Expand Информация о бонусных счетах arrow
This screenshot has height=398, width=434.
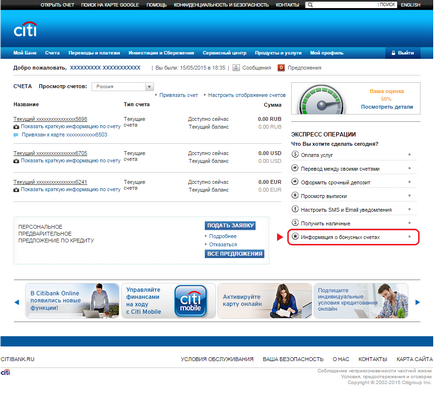point(410,237)
